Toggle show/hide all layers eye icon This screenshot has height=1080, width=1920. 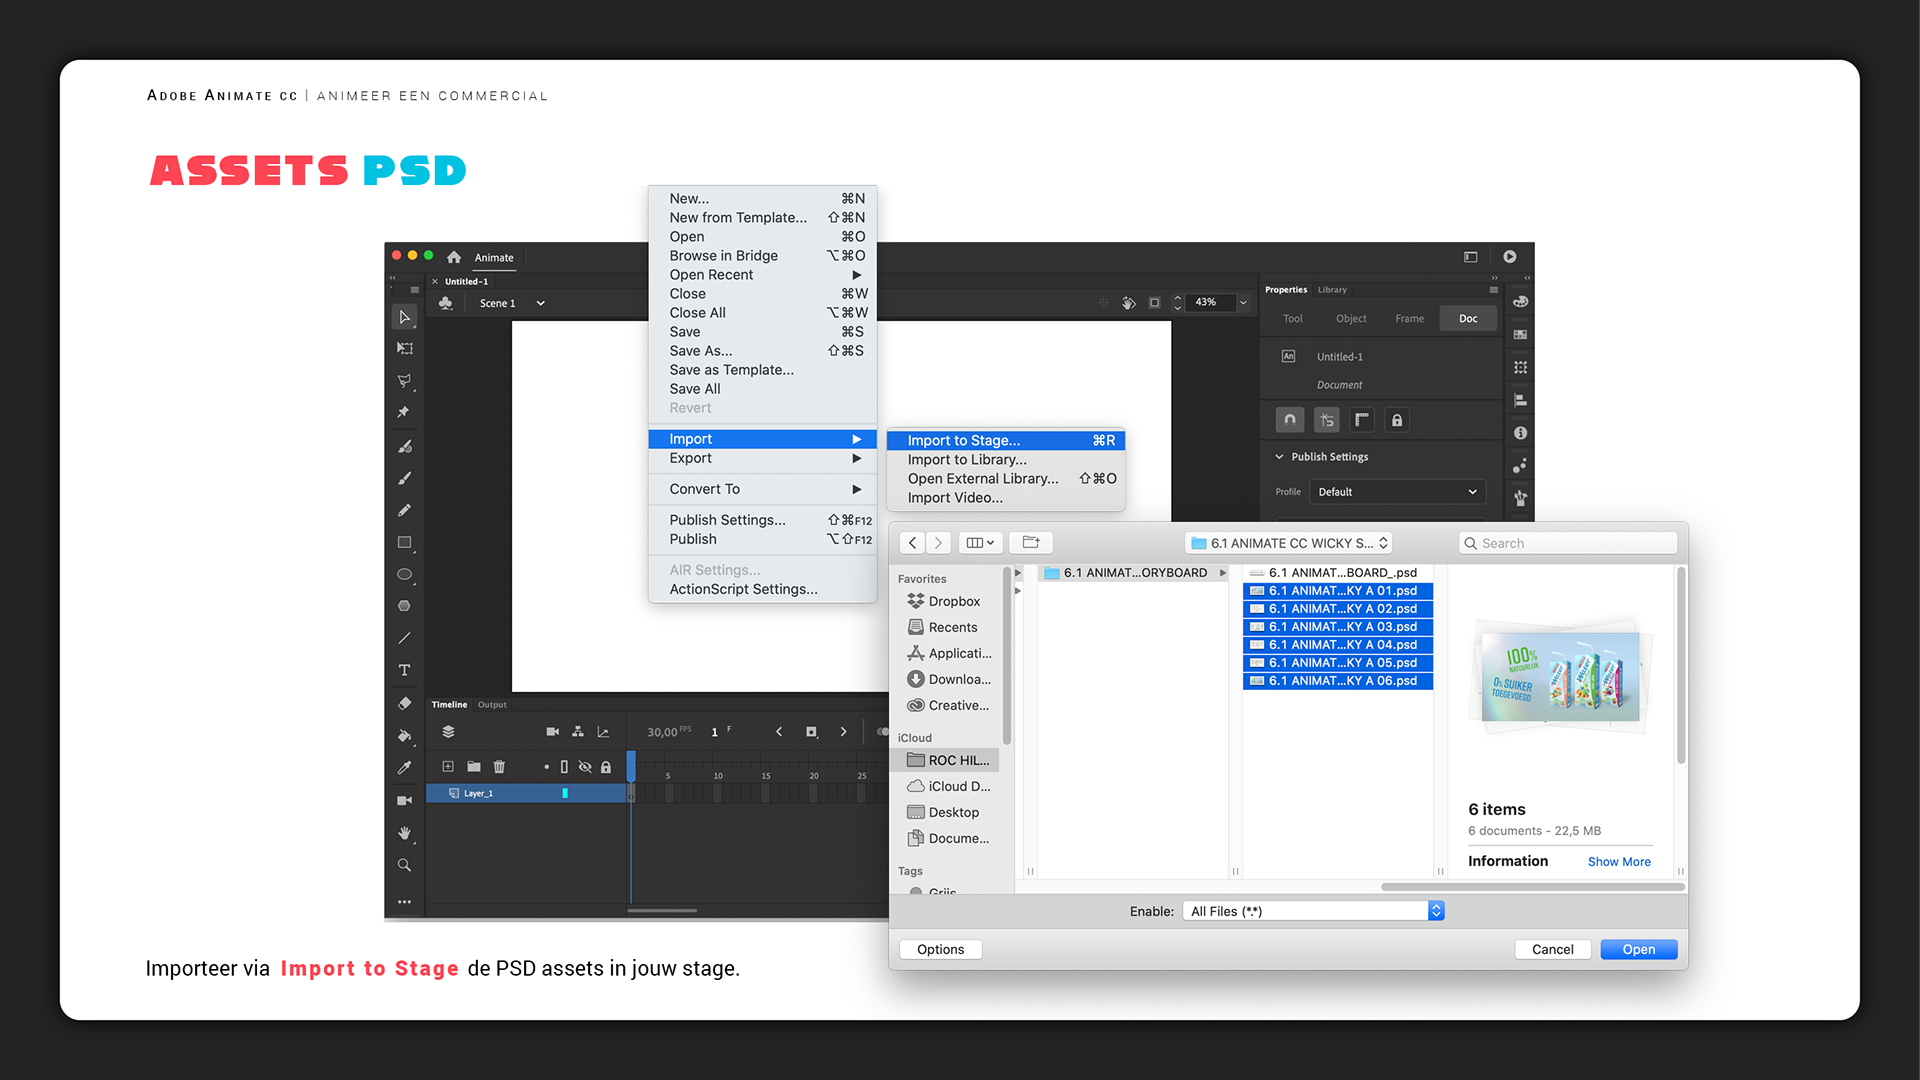[585, 767]
